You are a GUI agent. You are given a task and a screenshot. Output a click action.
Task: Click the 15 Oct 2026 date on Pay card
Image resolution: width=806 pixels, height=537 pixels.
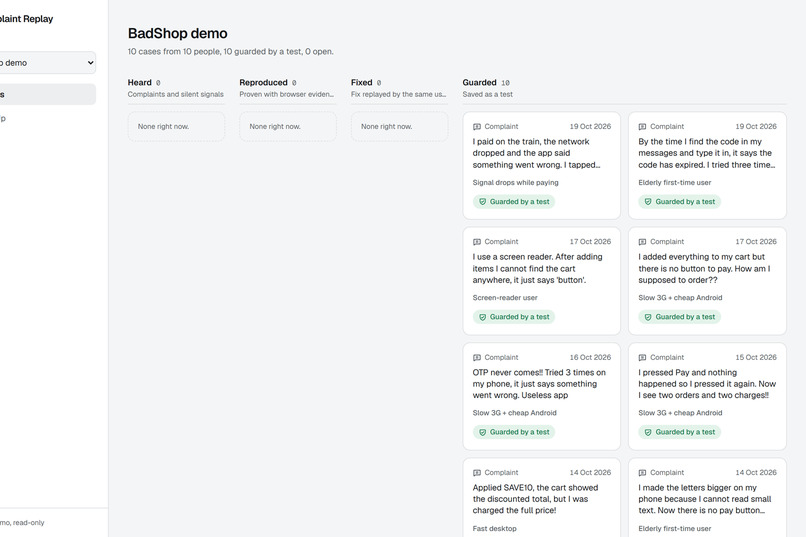coord(756,357)
